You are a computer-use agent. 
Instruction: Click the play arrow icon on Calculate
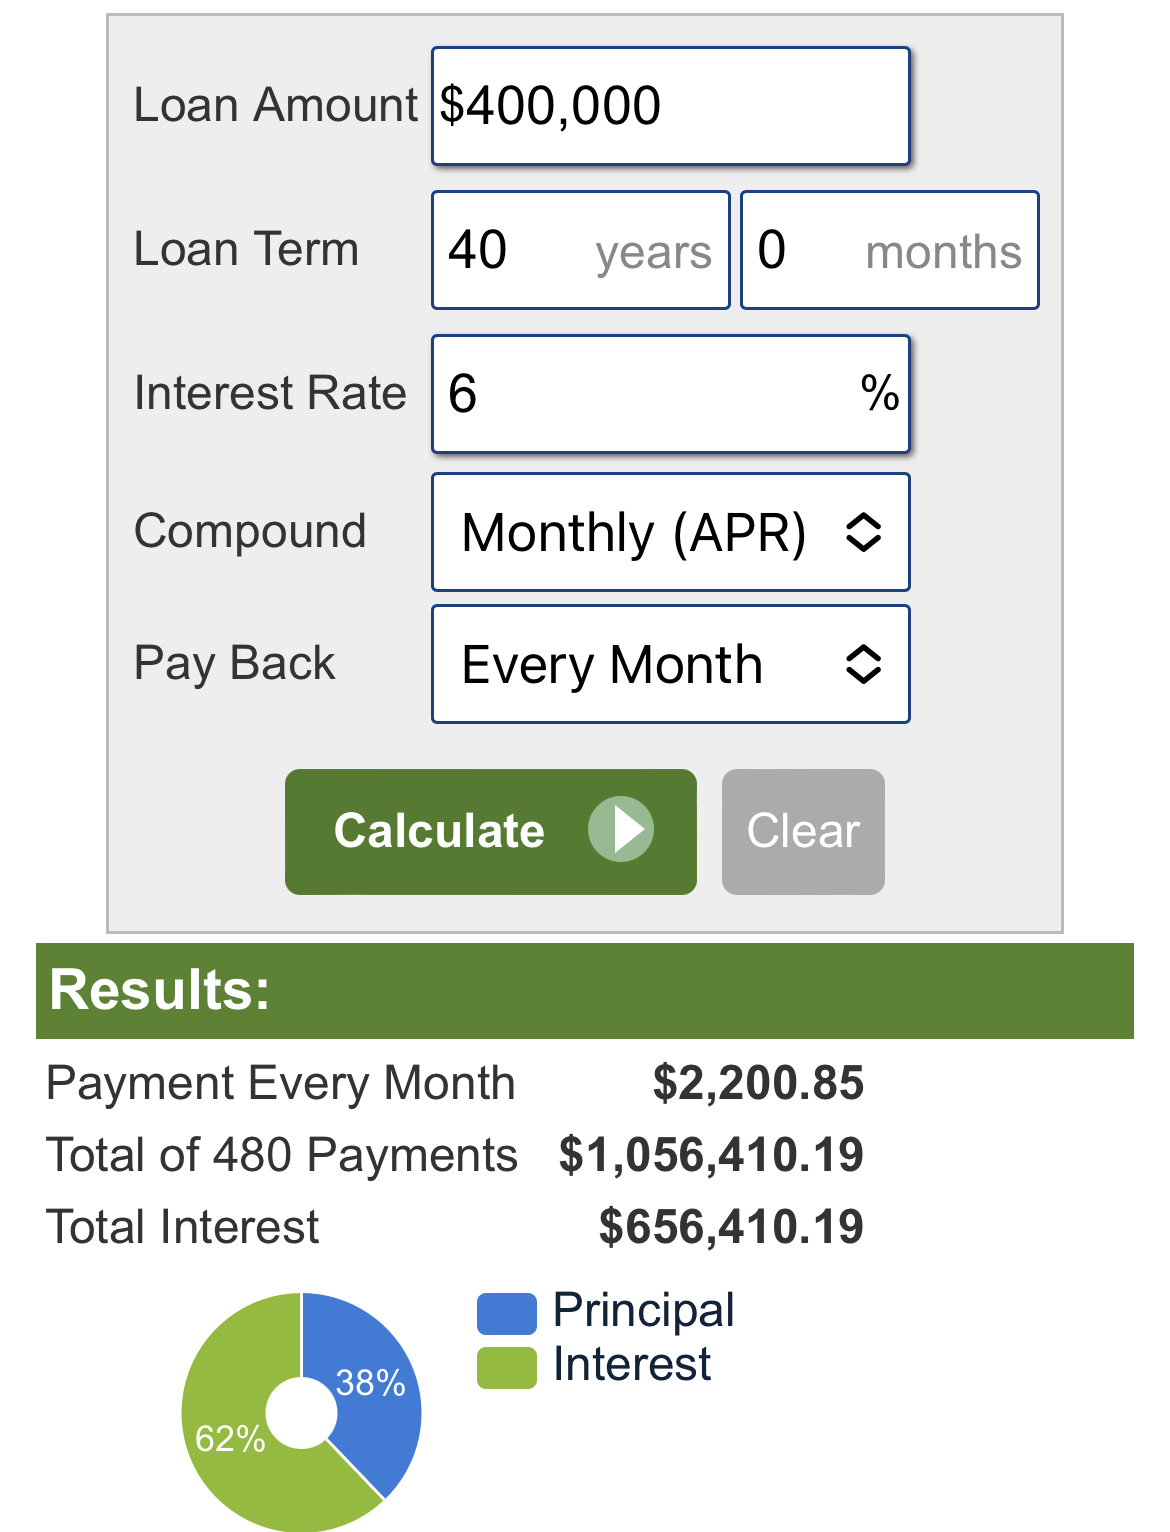620,829
